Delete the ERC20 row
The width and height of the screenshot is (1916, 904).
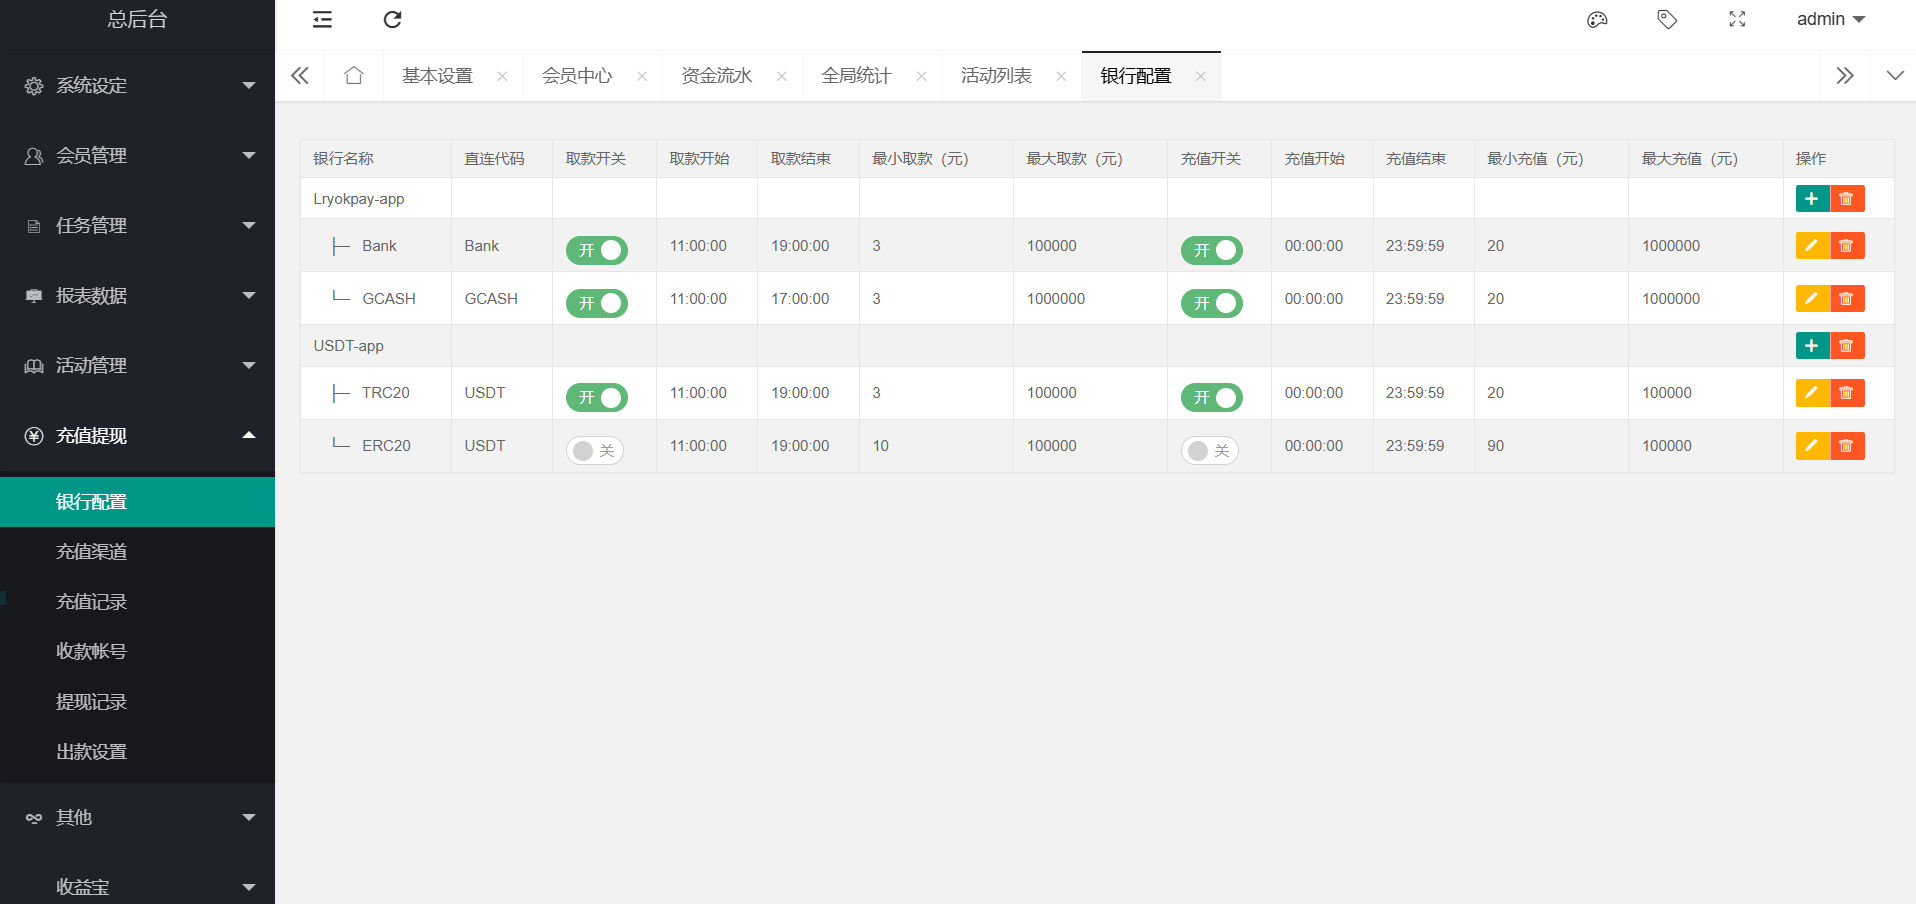coord(1847,446)
